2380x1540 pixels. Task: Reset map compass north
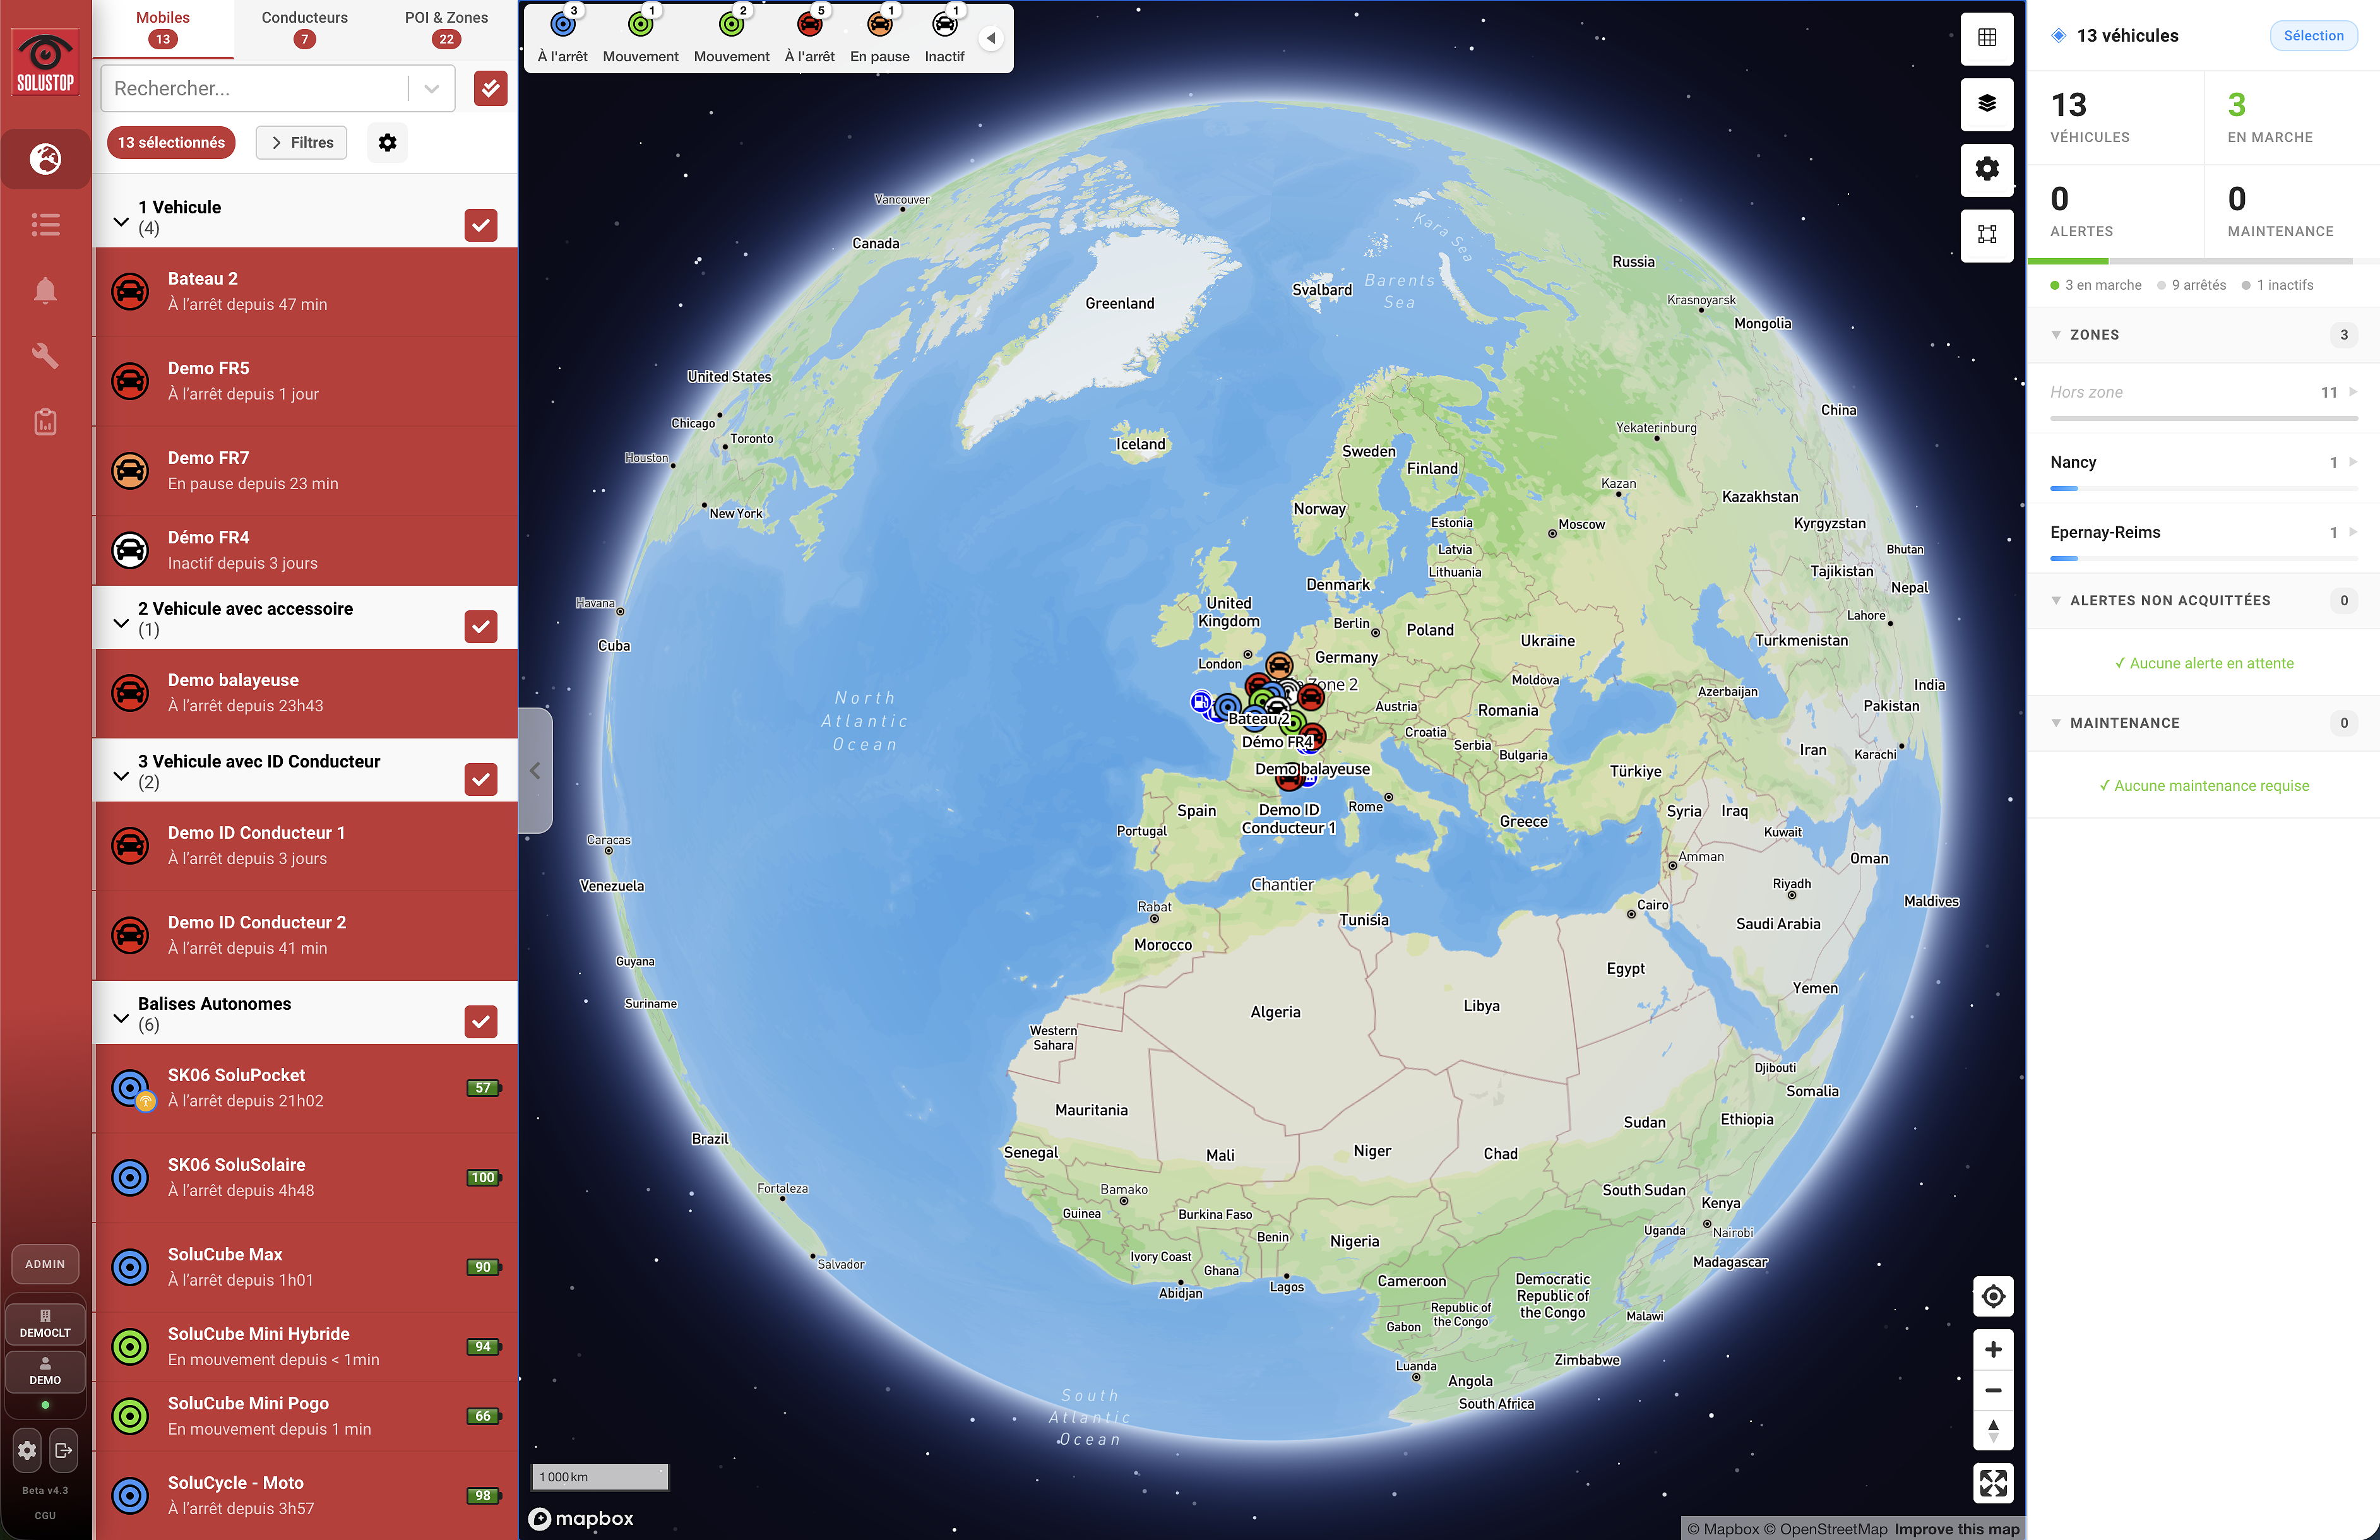point(1993,1430)
